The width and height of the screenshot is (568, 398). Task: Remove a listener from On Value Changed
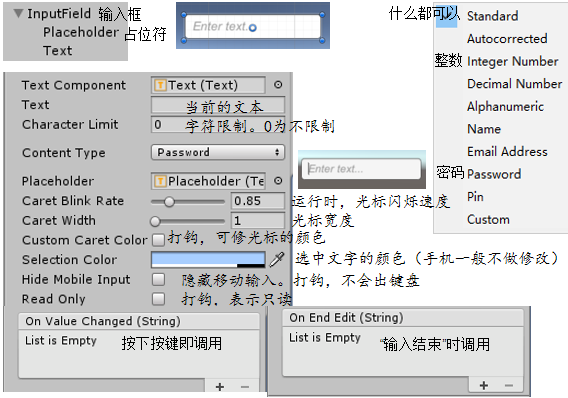point(245,387)
